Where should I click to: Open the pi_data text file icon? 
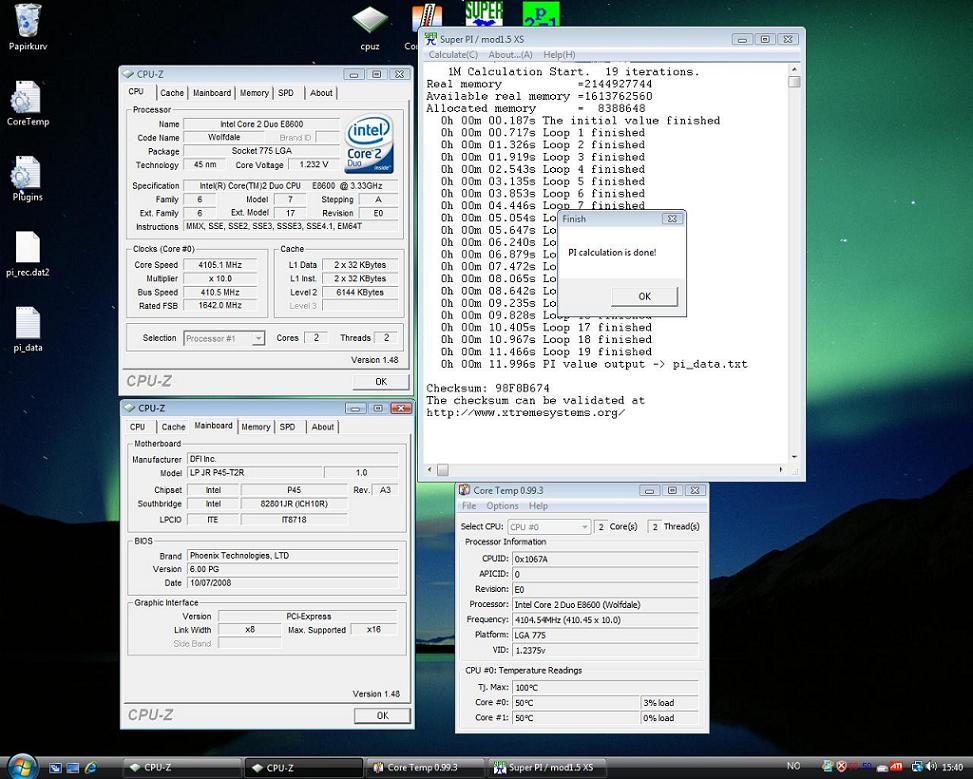(x=27, y=323)
